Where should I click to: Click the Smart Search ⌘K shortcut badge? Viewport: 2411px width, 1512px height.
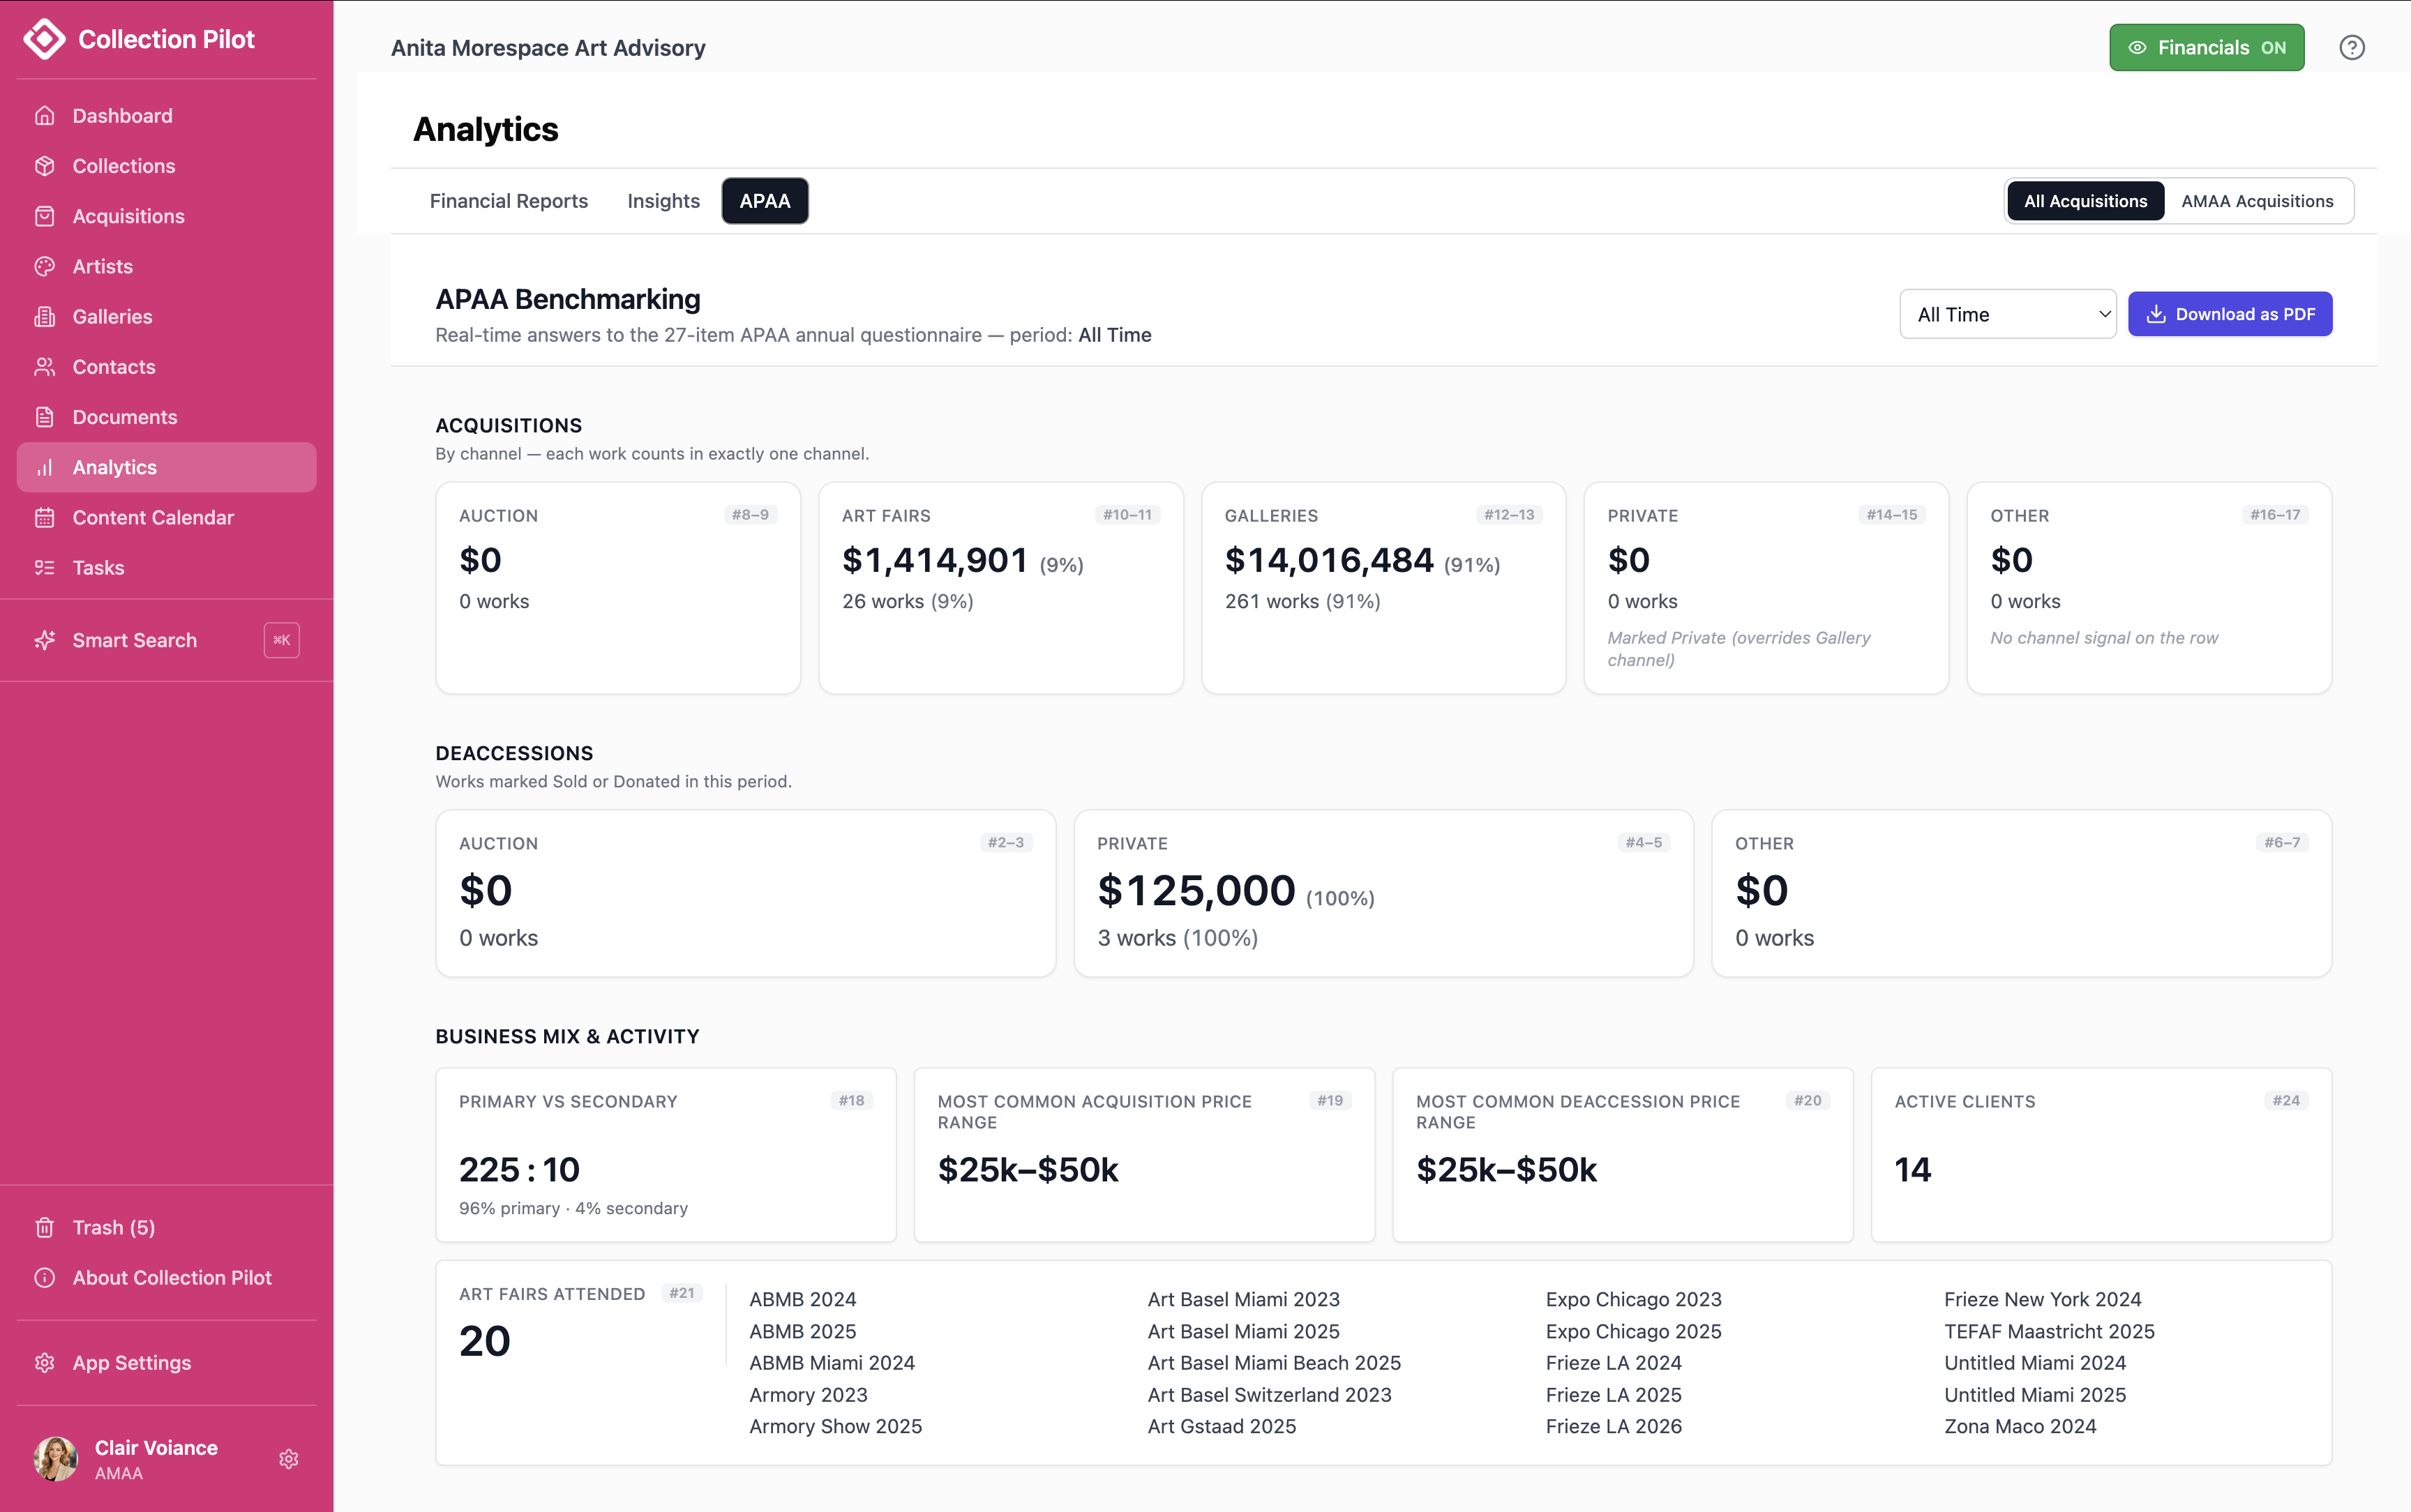pyautogui.click(x=282, y=640)
